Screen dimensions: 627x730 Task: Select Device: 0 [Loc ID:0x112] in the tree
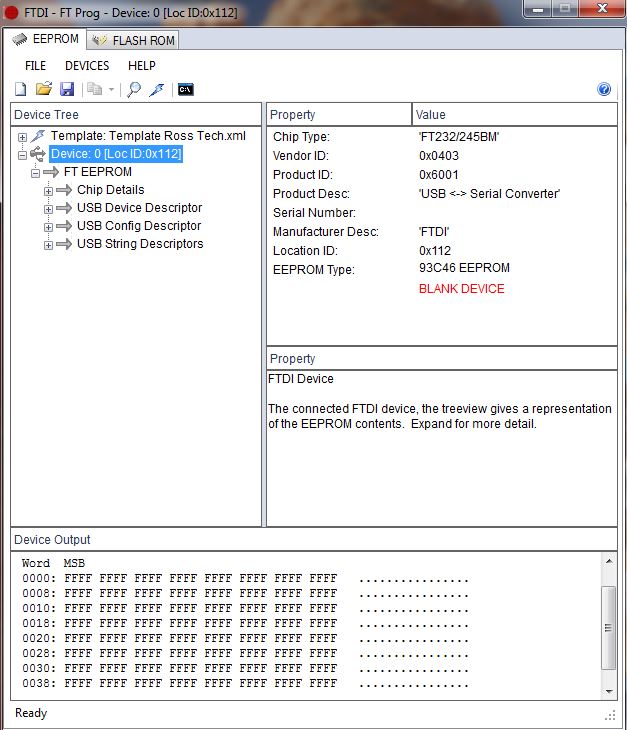[x=116, y=154]
